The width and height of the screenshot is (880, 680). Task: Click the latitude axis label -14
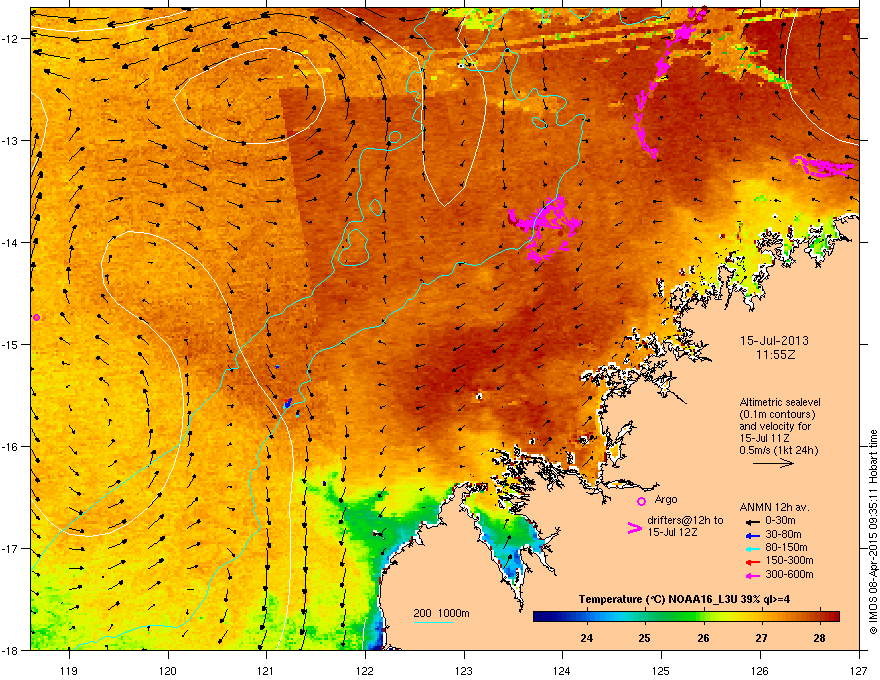point(10,242)
